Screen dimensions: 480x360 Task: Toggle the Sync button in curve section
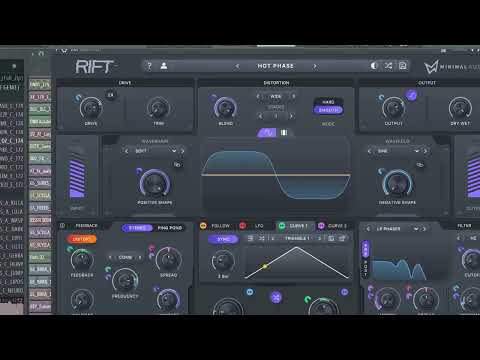(223, 239)
